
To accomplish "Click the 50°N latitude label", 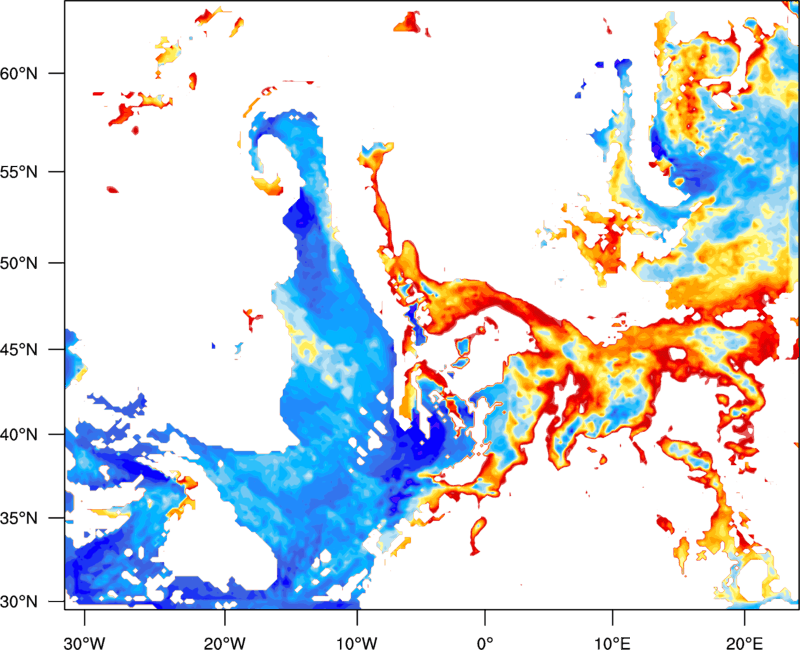I will (x=19, y=263).
